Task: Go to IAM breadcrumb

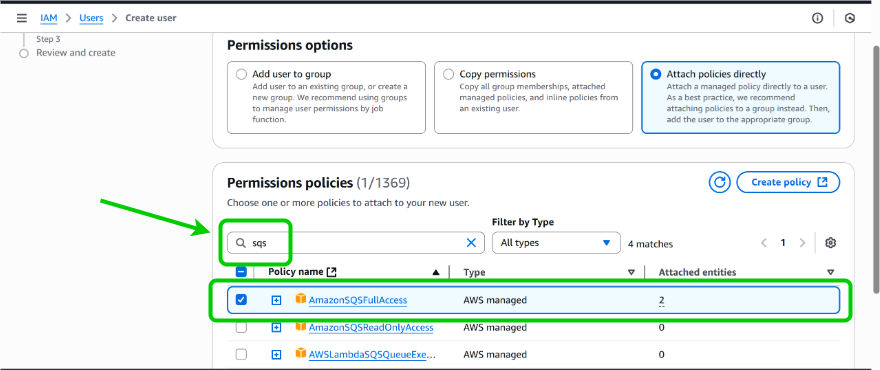Action: [49, 18]
